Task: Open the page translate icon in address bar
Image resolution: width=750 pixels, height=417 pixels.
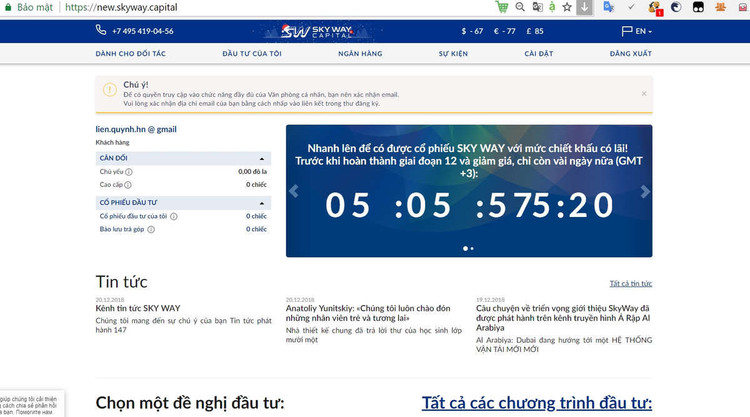Action: point(537,7)
